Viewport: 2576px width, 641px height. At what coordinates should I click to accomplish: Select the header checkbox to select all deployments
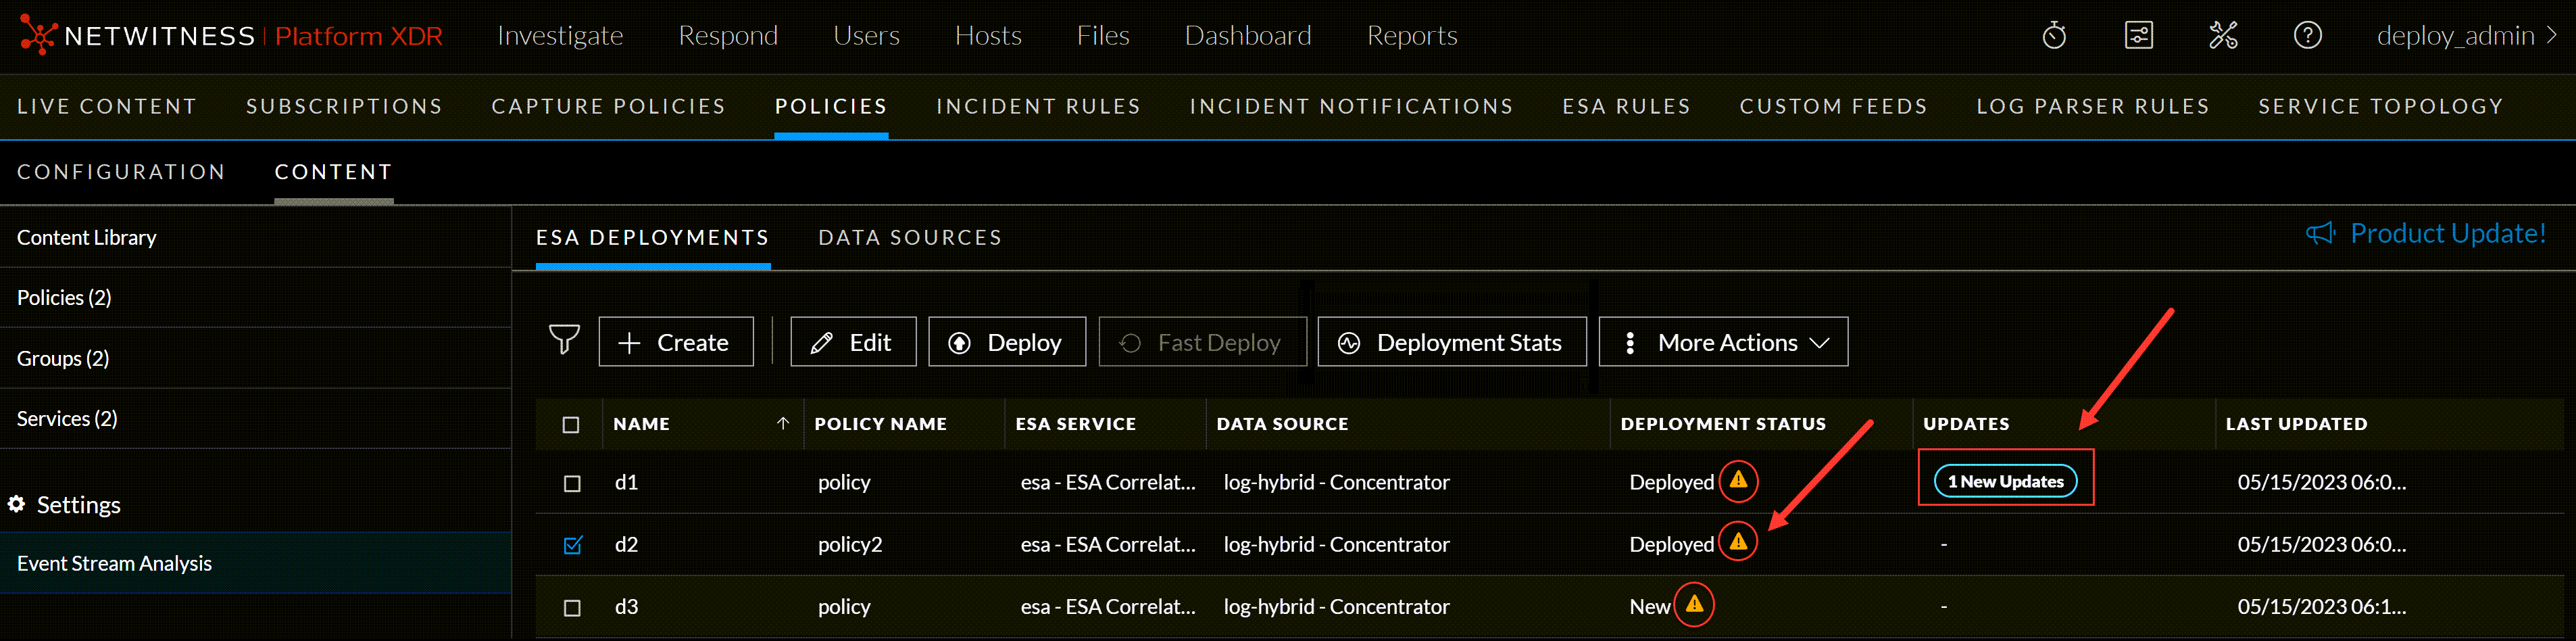571,424
